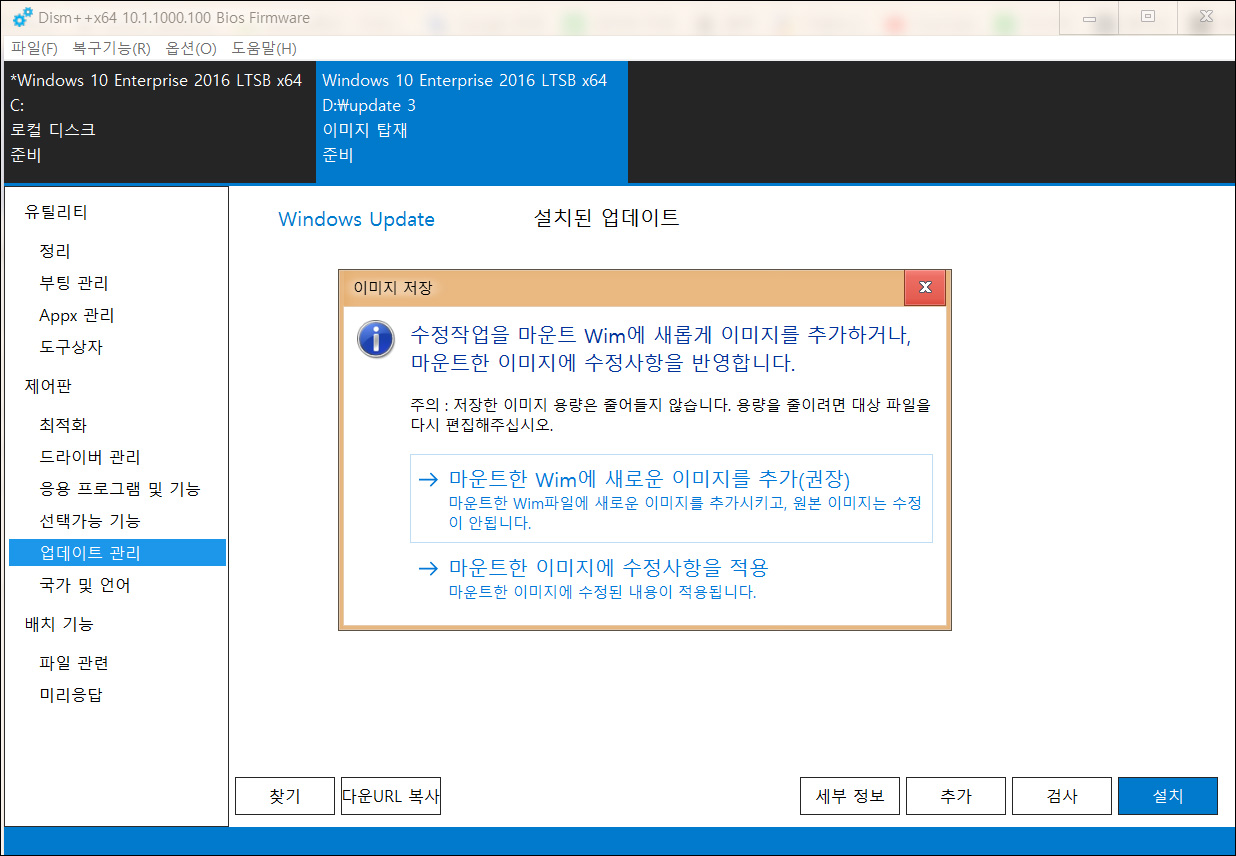The image size is (1236, 856).
Task: Select the D:\update 3 mounted image tile
Action: pos(472,121)
